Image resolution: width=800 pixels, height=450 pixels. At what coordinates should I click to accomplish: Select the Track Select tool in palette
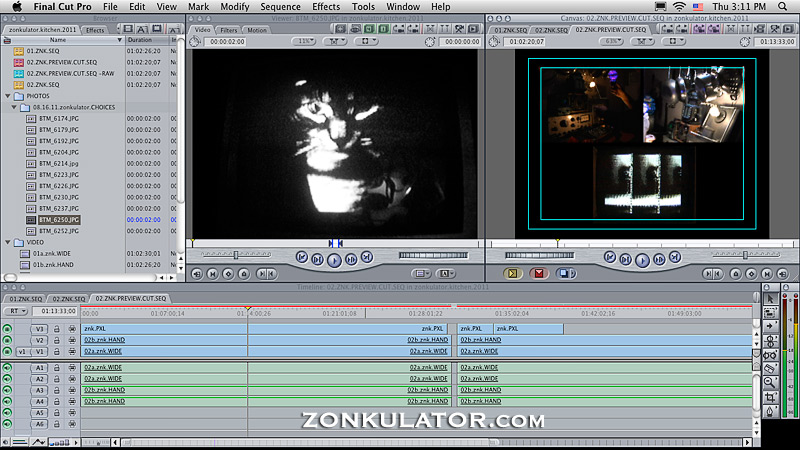click(x=770, y=327)
